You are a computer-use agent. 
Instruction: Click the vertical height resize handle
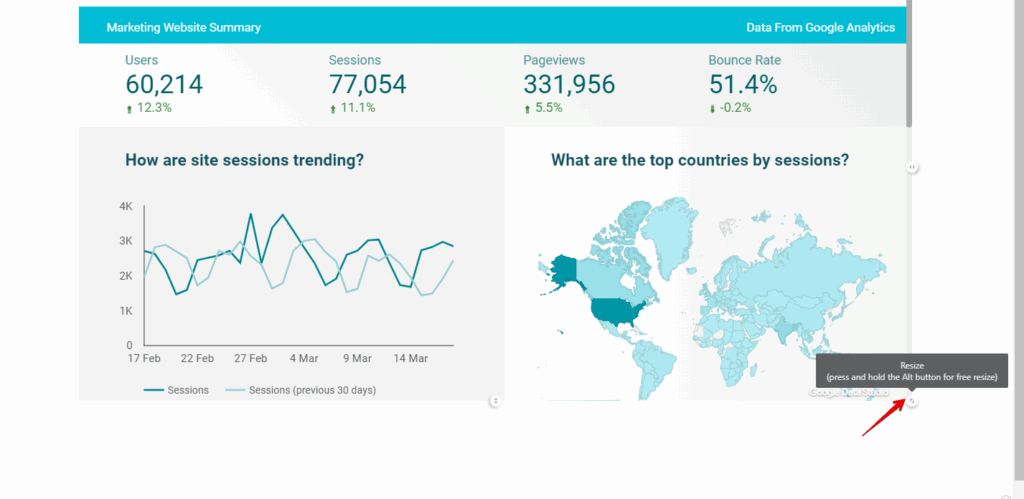coord(495,401)
